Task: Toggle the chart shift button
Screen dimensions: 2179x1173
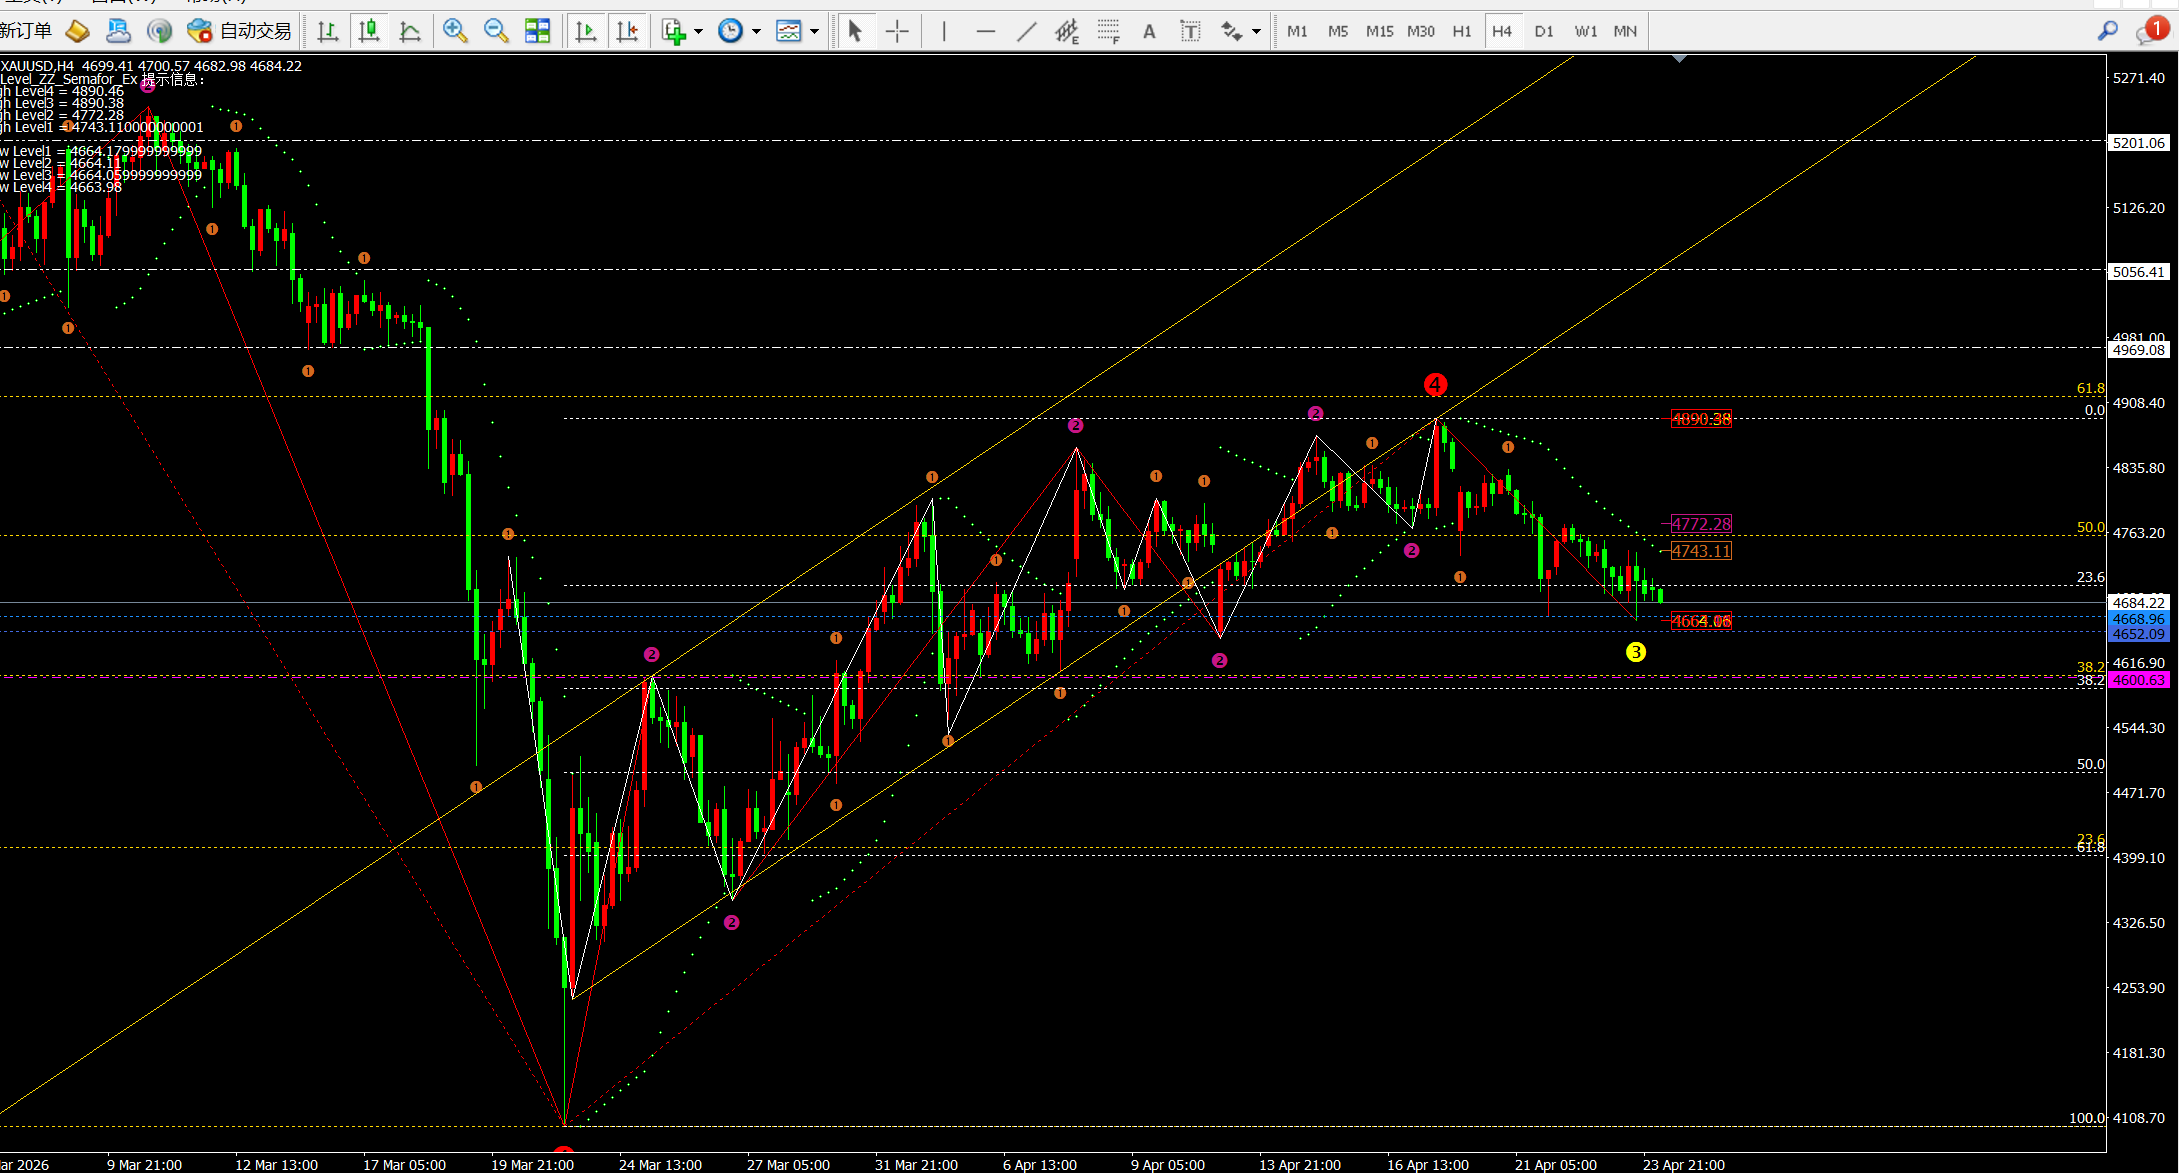Action: (627, 31)
